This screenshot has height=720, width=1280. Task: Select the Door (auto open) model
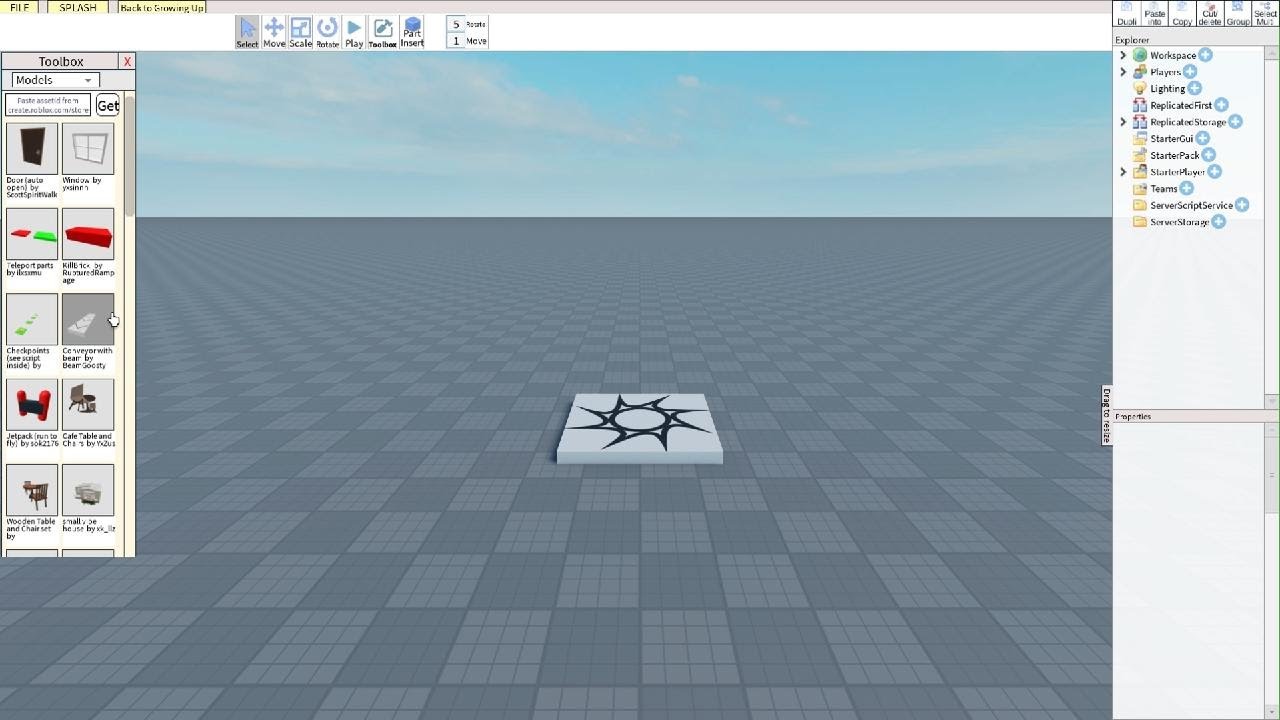coord(32,149)
